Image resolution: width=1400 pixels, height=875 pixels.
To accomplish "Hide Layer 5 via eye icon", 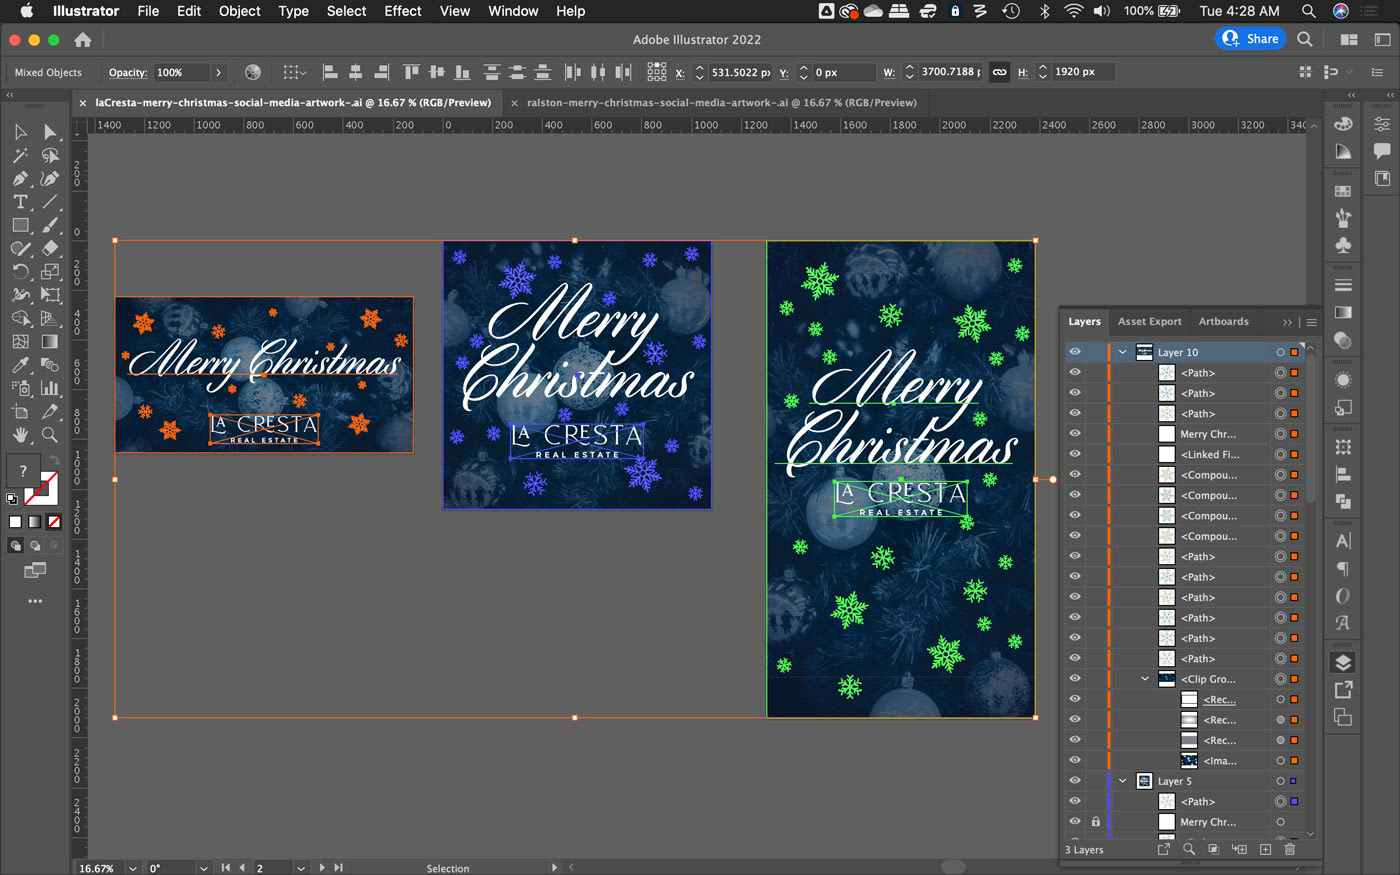I will tap(1075, 781).
